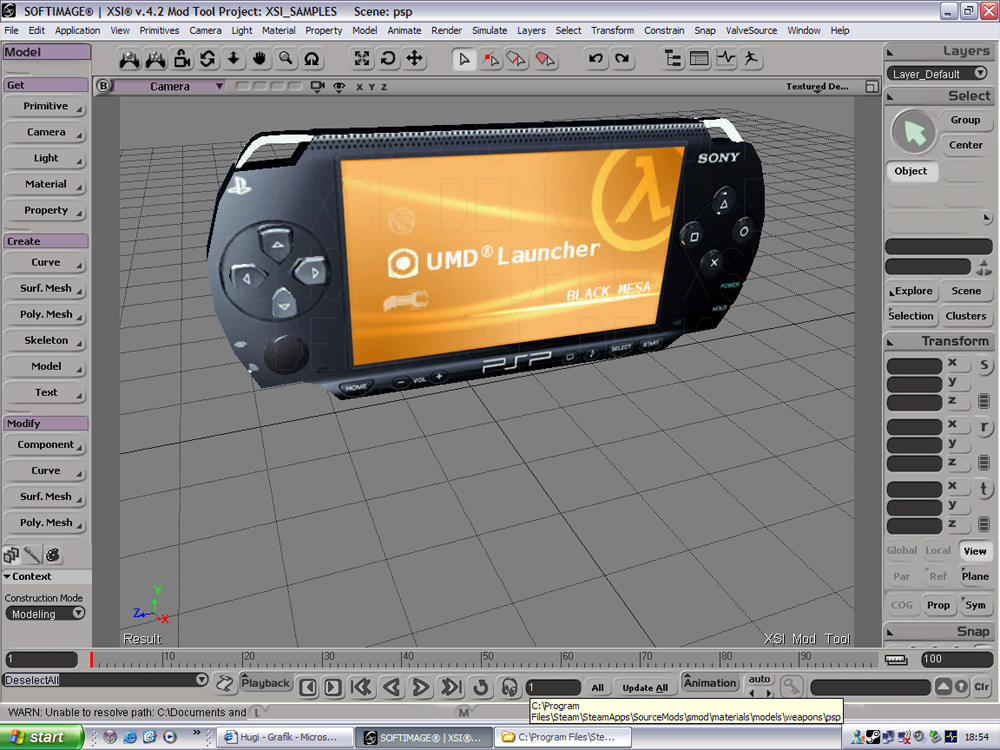Open the ValveSource menu

[x=751, y=30]
